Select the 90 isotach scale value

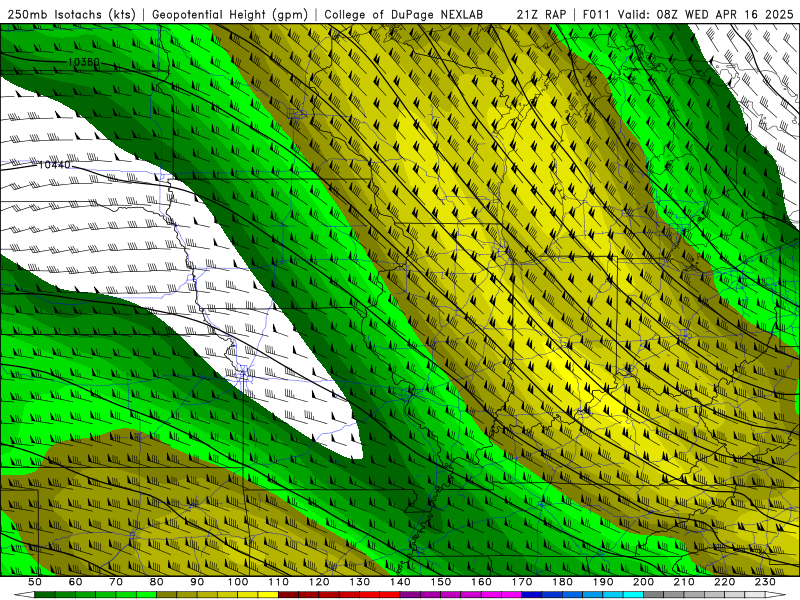tap(197, 582)
